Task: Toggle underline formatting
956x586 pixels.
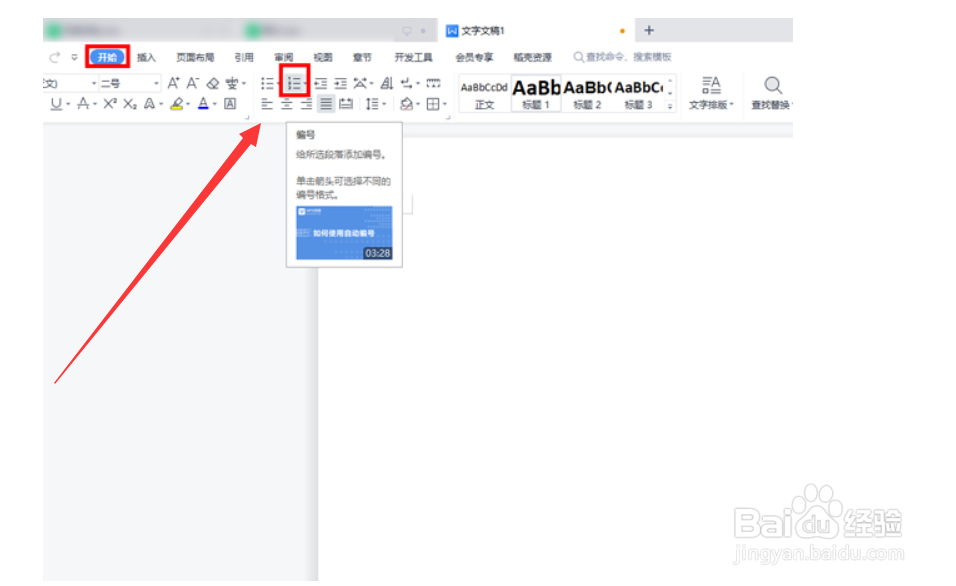Action: 56,104
